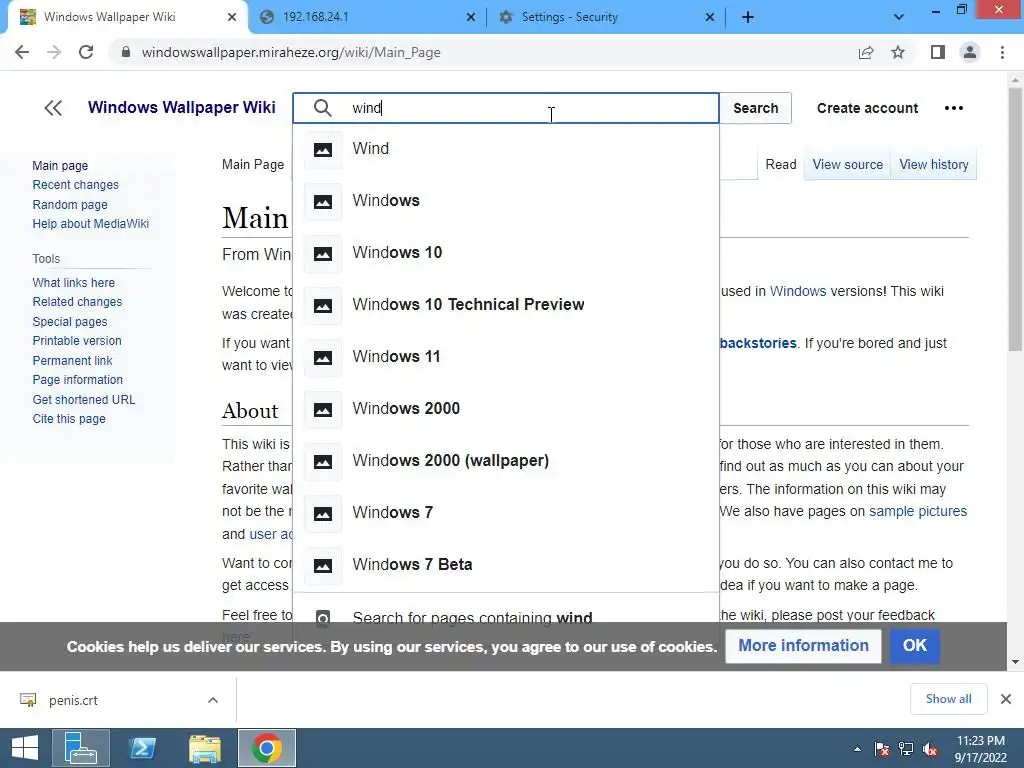
Task: Click the Chrome icon in the taskbar
Action: [x=266, y=748]
